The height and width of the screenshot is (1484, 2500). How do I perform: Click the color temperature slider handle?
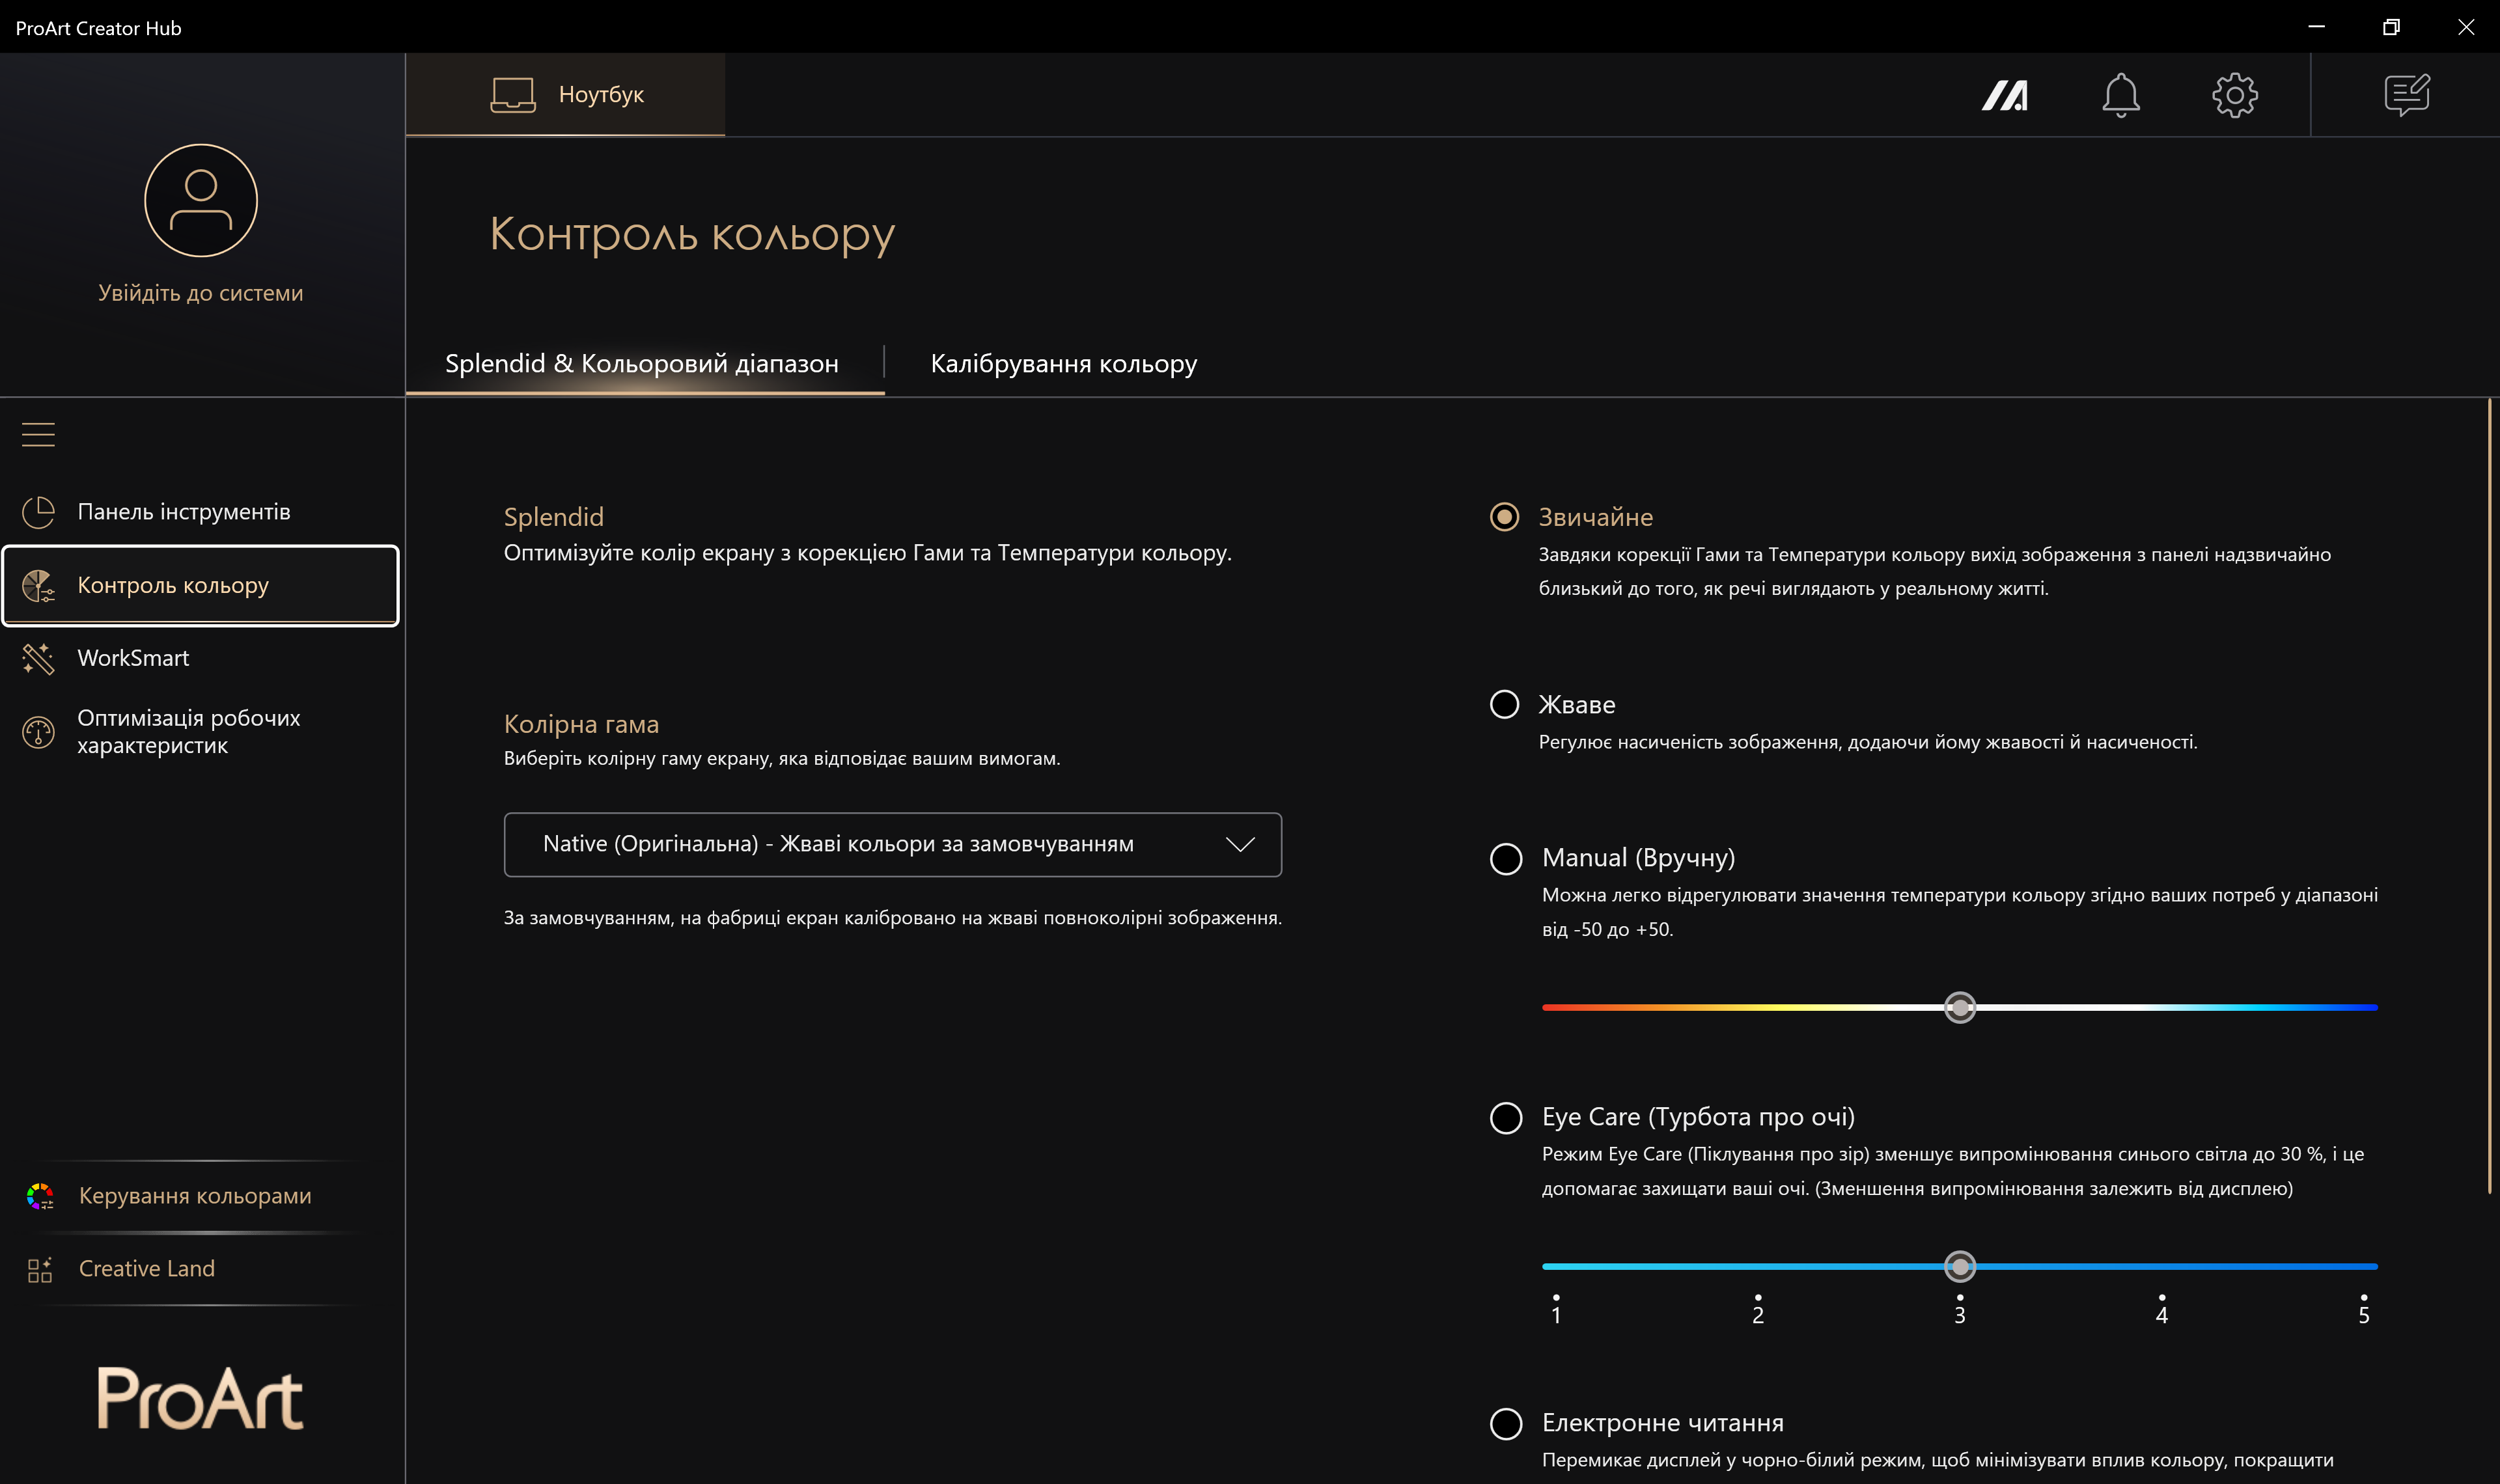[x=1959, y=1007]
